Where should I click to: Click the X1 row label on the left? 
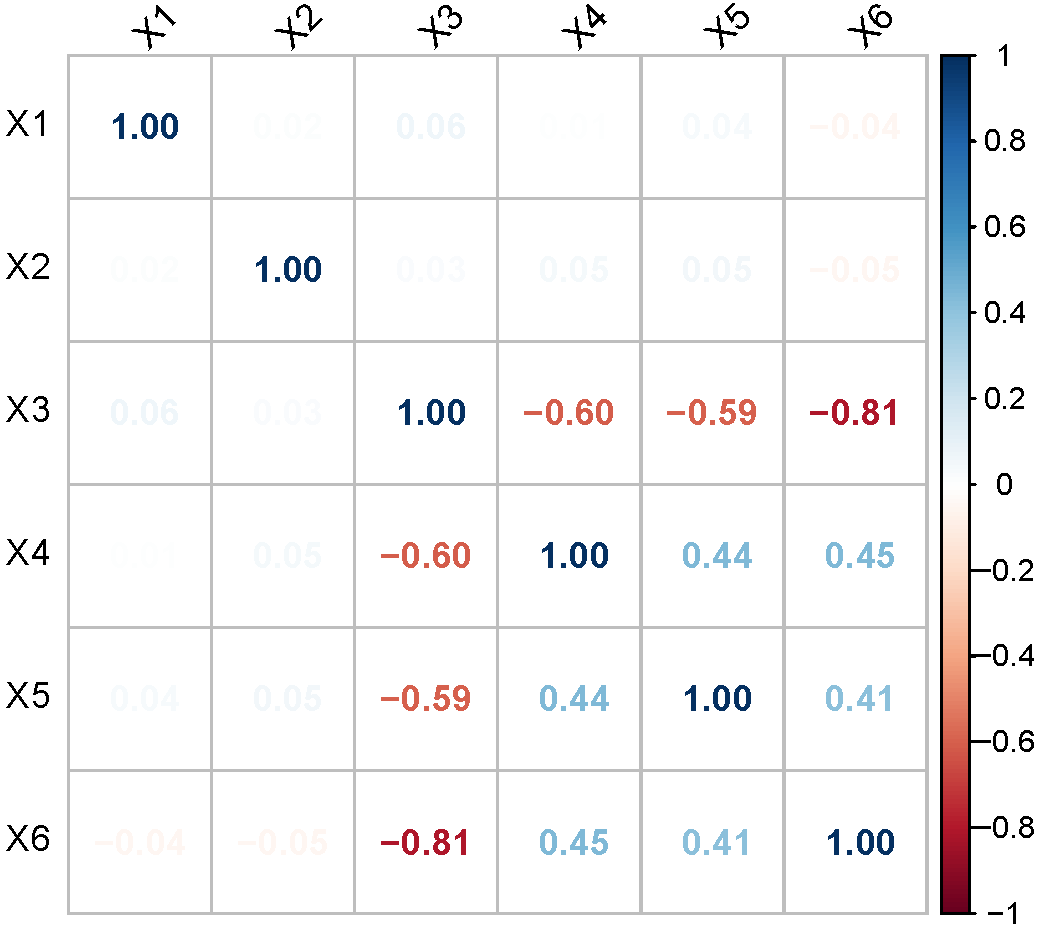[28, 123]
